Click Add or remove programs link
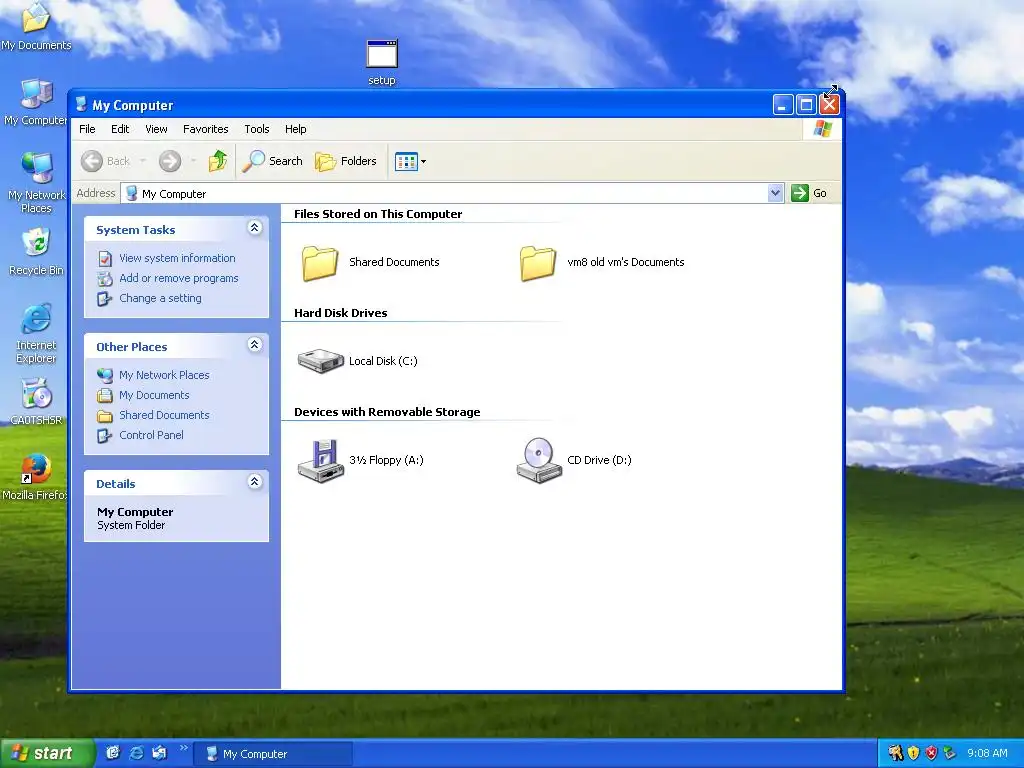1024x768 pixels. click(x=178, y=278)
